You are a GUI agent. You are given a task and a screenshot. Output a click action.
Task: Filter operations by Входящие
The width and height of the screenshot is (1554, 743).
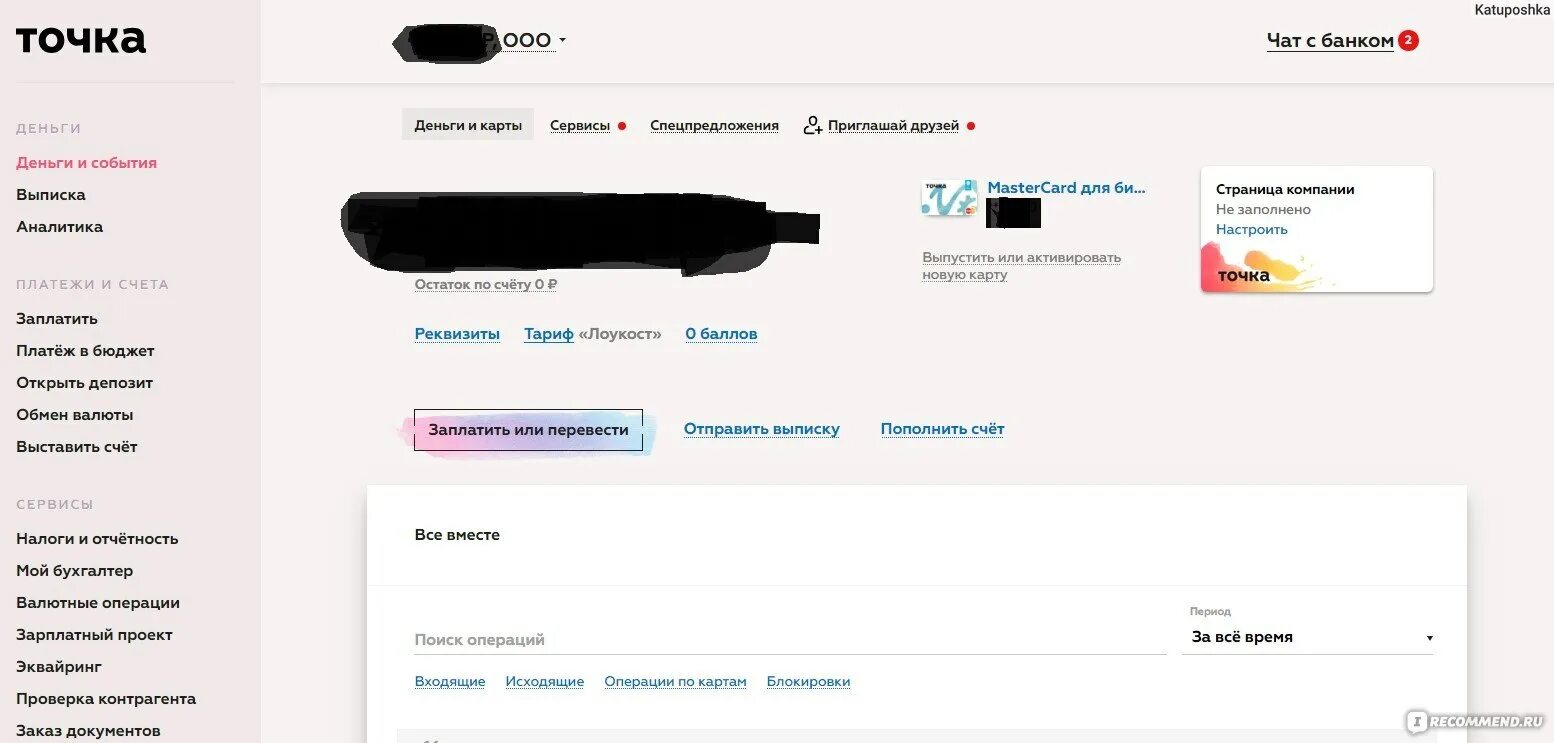(450, 682)
